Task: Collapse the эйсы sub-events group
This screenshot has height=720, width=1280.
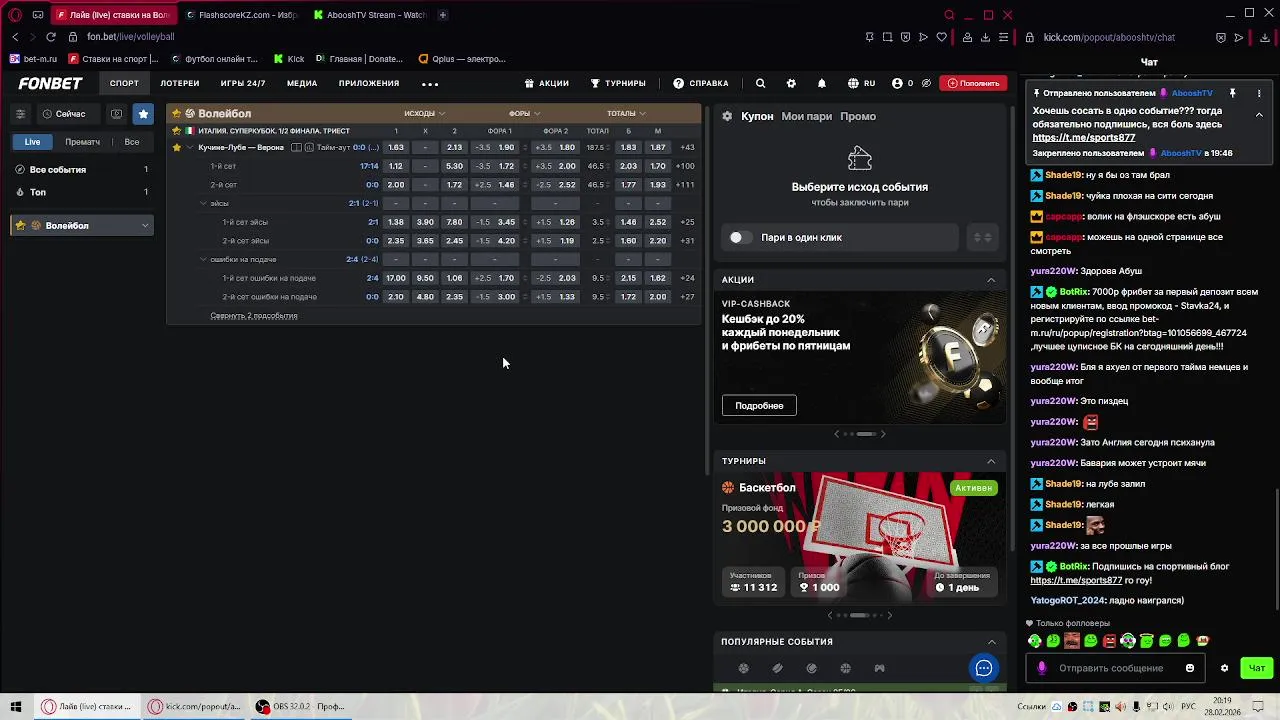Action: [x=203, y=203]
